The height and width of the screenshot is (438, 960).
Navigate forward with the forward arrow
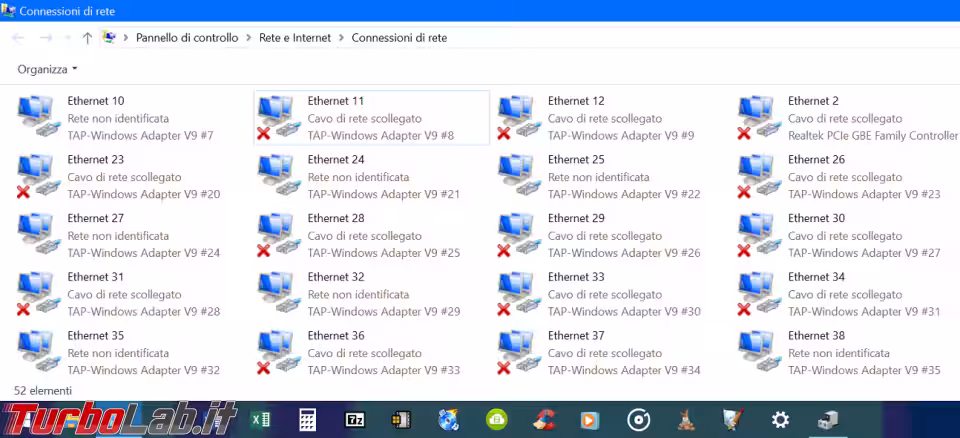tap(45, 38)
